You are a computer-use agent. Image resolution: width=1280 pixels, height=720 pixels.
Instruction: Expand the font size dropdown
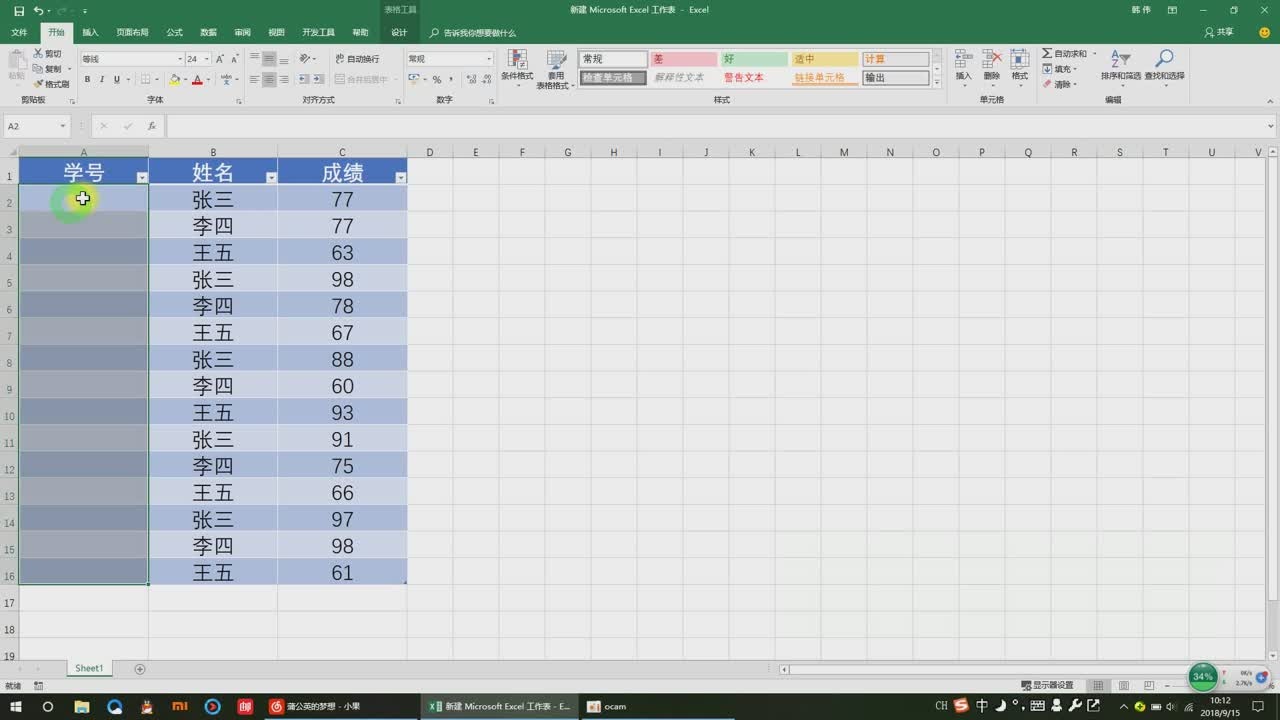click(207, 59)
